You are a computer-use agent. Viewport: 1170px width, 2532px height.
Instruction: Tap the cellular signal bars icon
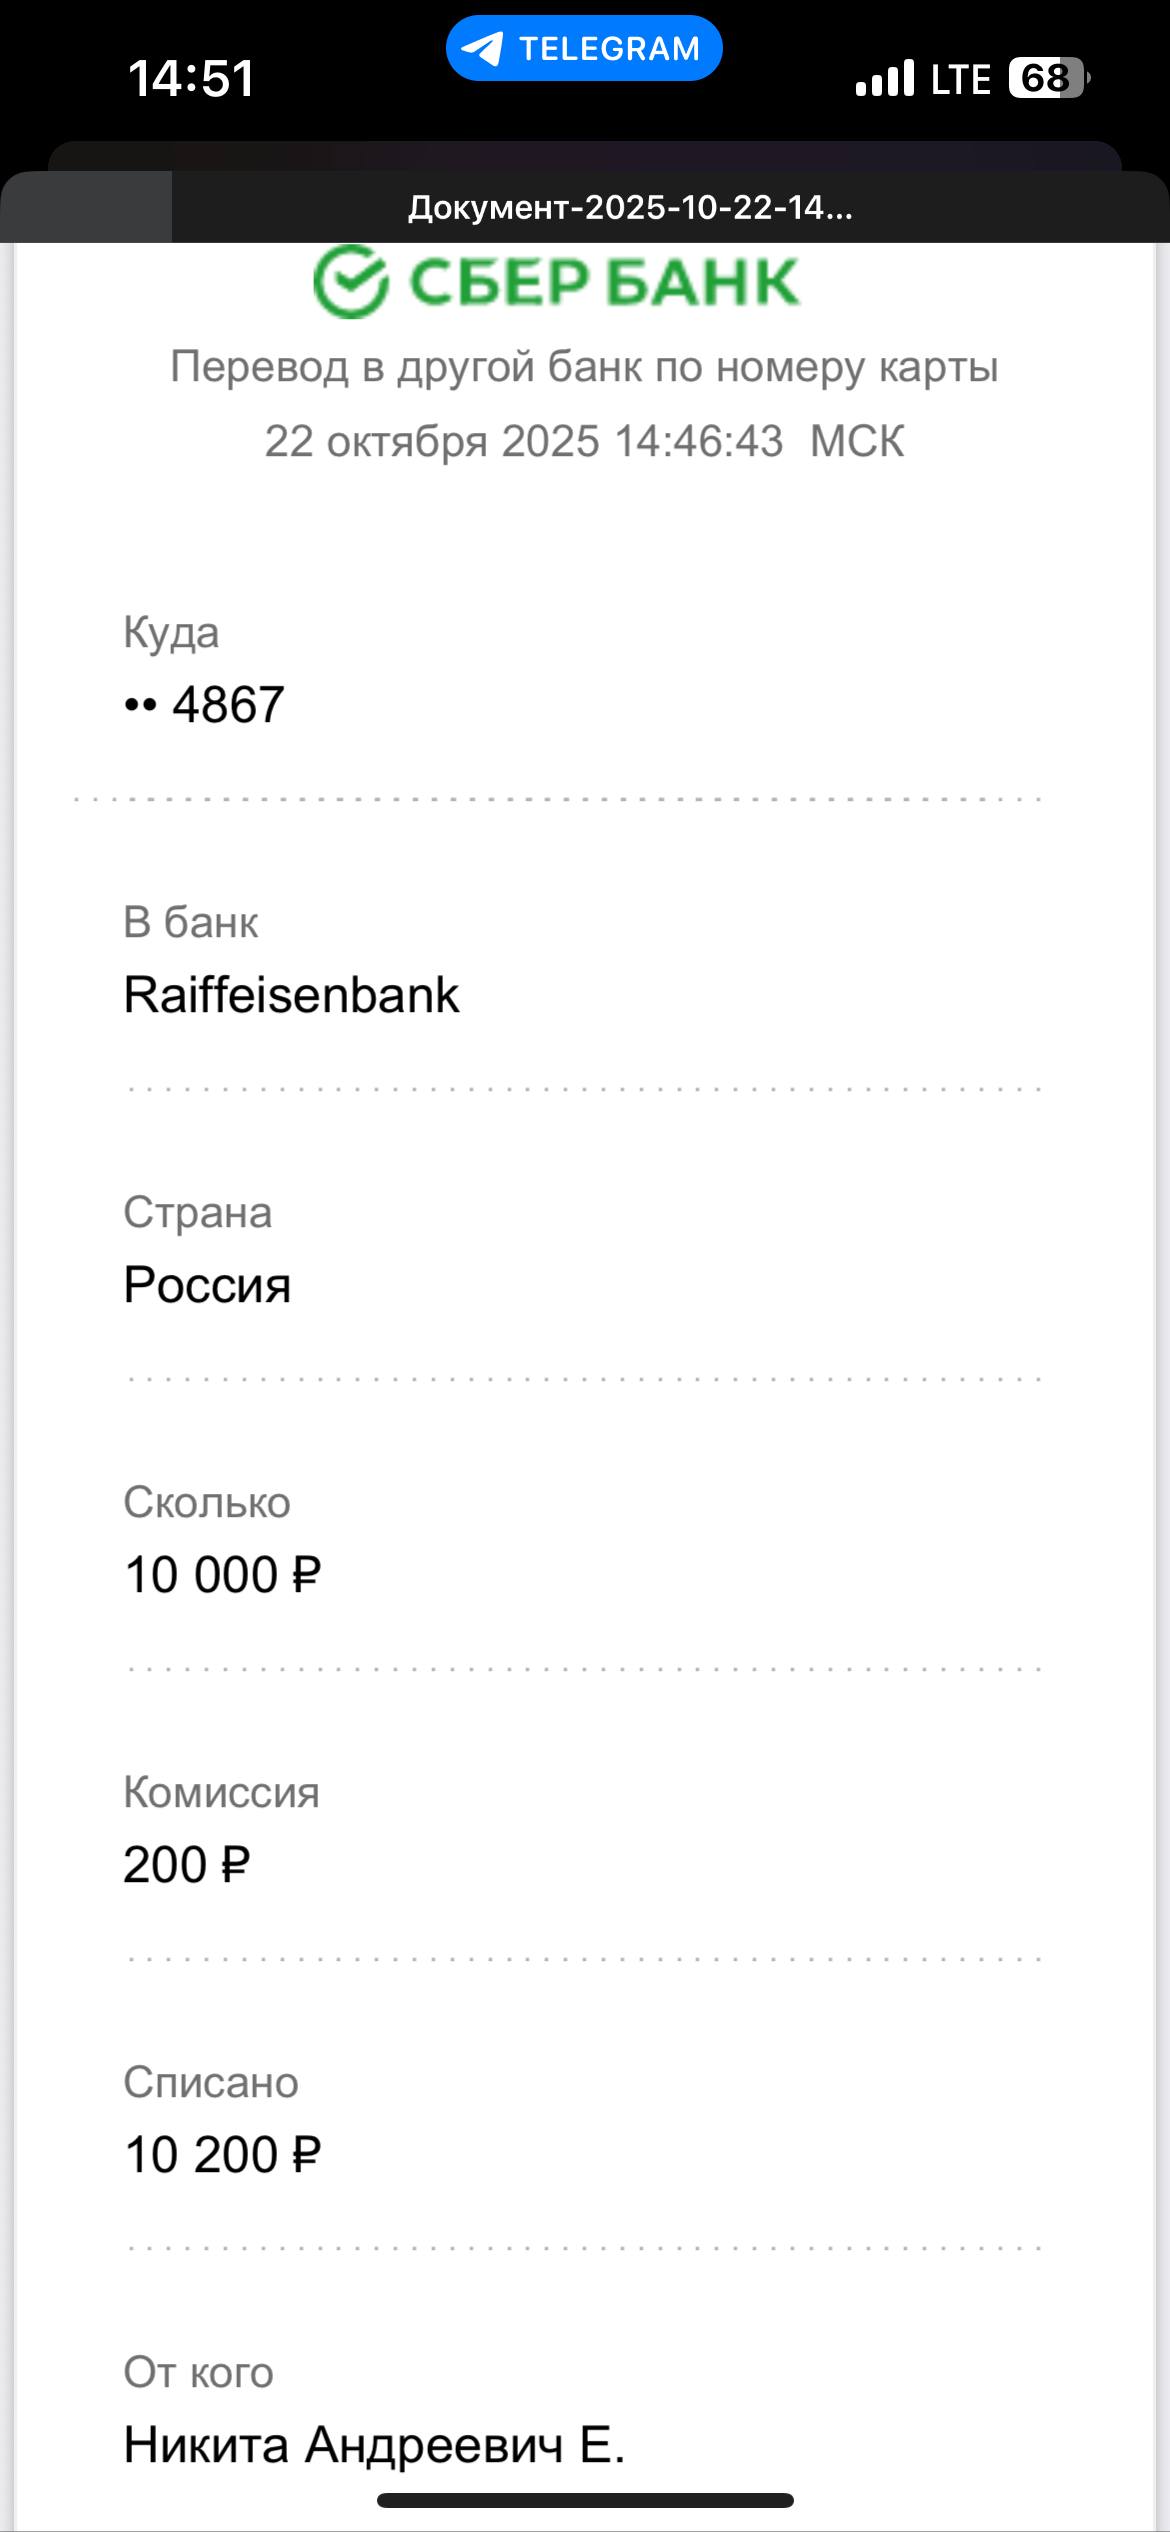[x=885, y=78]
